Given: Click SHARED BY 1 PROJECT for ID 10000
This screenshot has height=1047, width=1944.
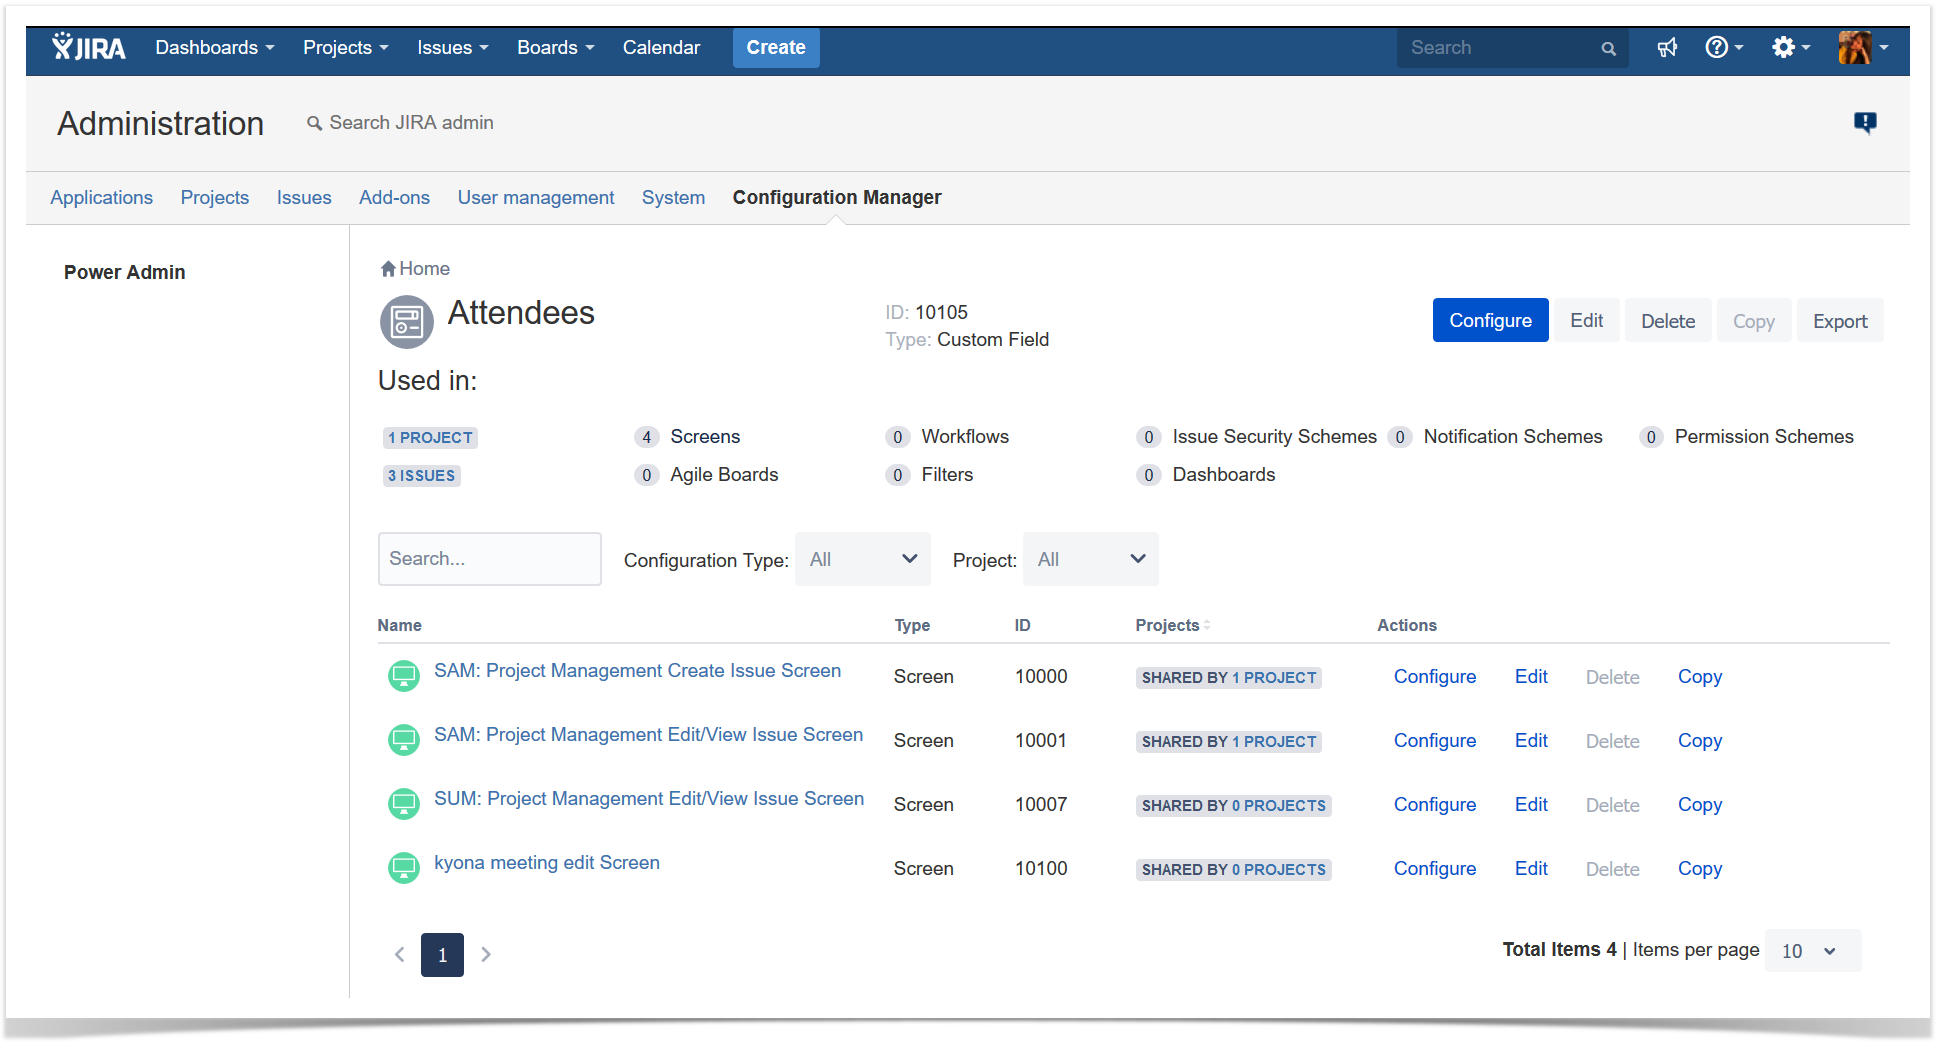Looking at the screenshot, I should [x=1229, y=678].
